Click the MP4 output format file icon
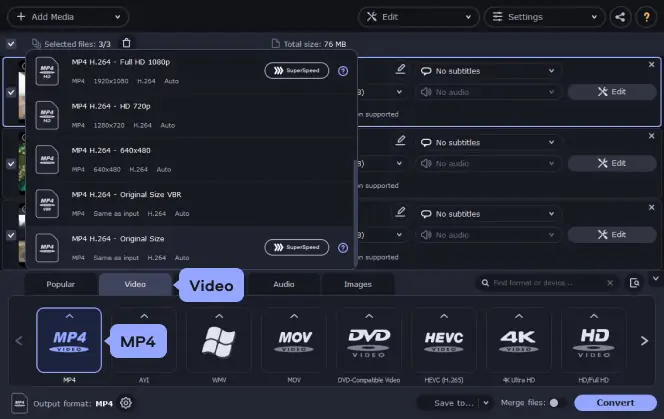Image resolution: width=664 pixels, height=419 pixels. click(x=19, y=403)
